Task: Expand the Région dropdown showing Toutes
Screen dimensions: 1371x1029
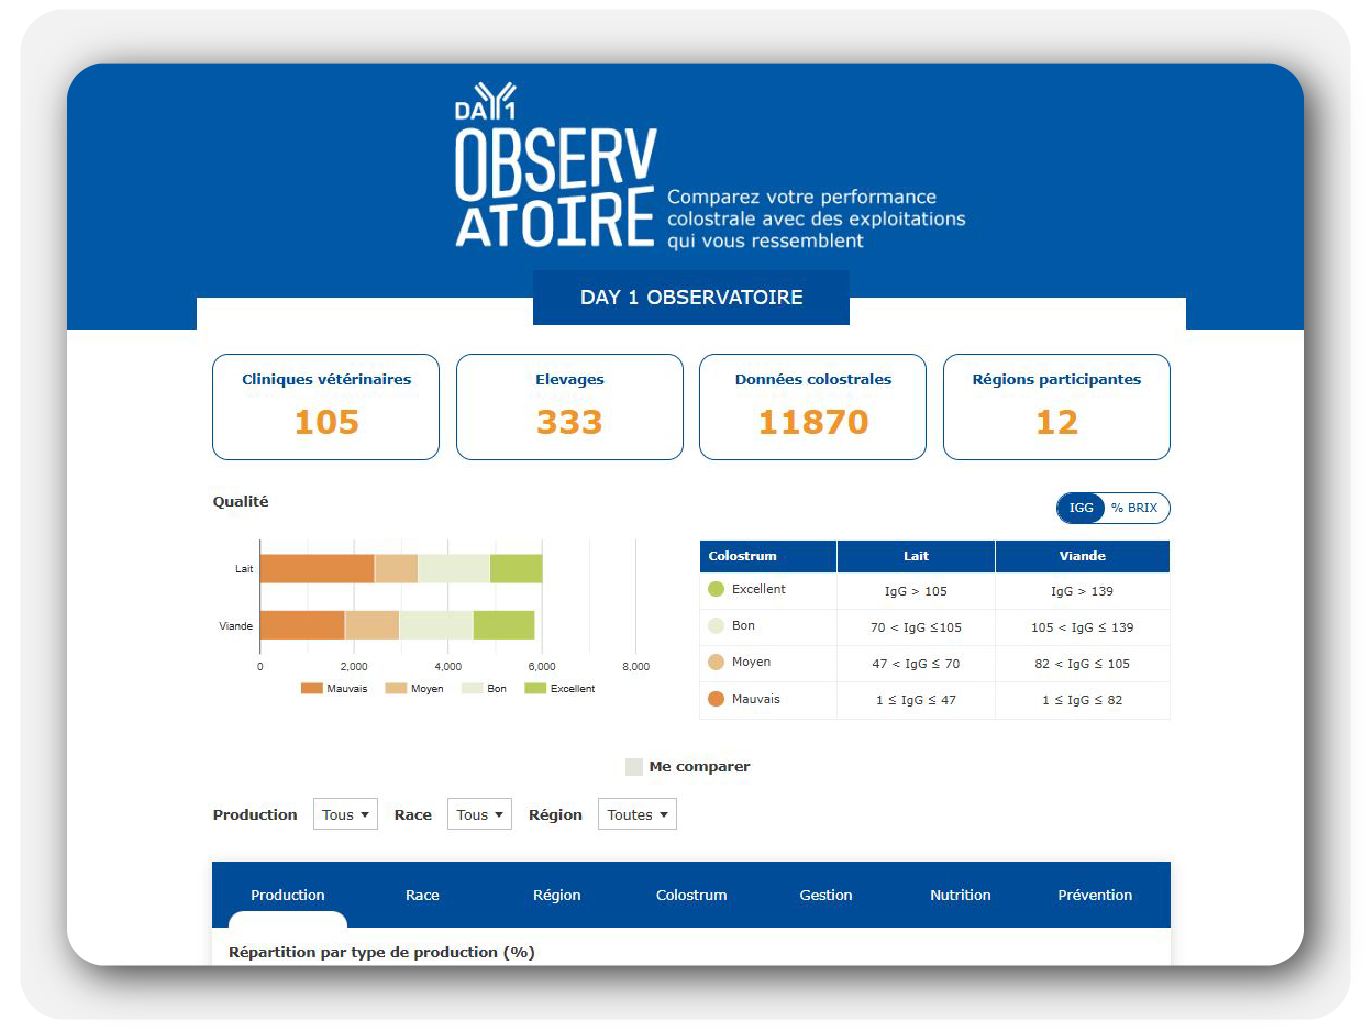Action: click(x=637, y=814)
